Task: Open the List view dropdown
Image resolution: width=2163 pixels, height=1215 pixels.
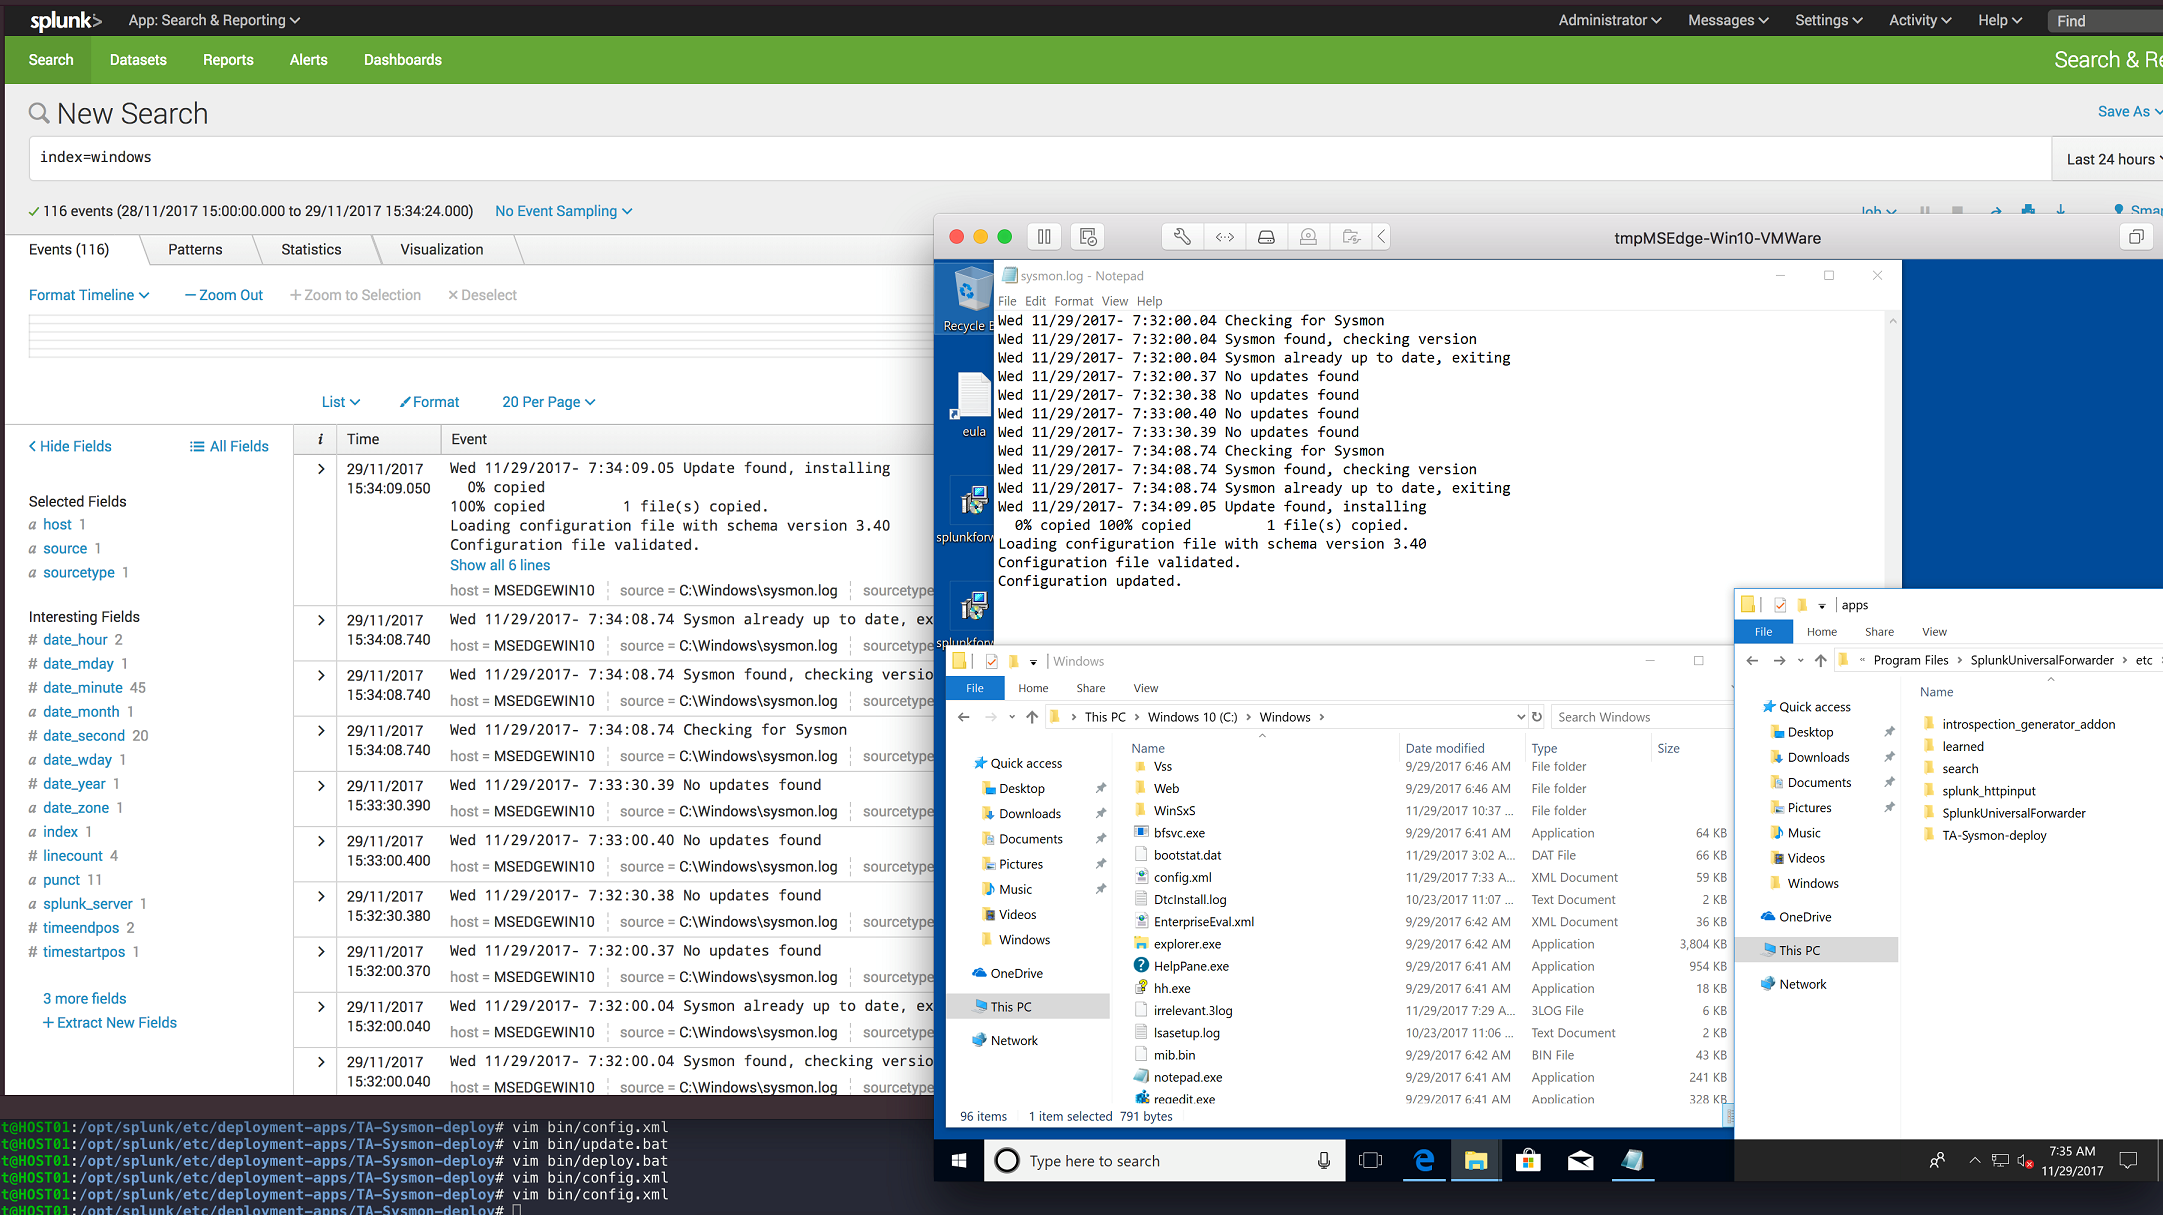Action: [x=340, y=402]
